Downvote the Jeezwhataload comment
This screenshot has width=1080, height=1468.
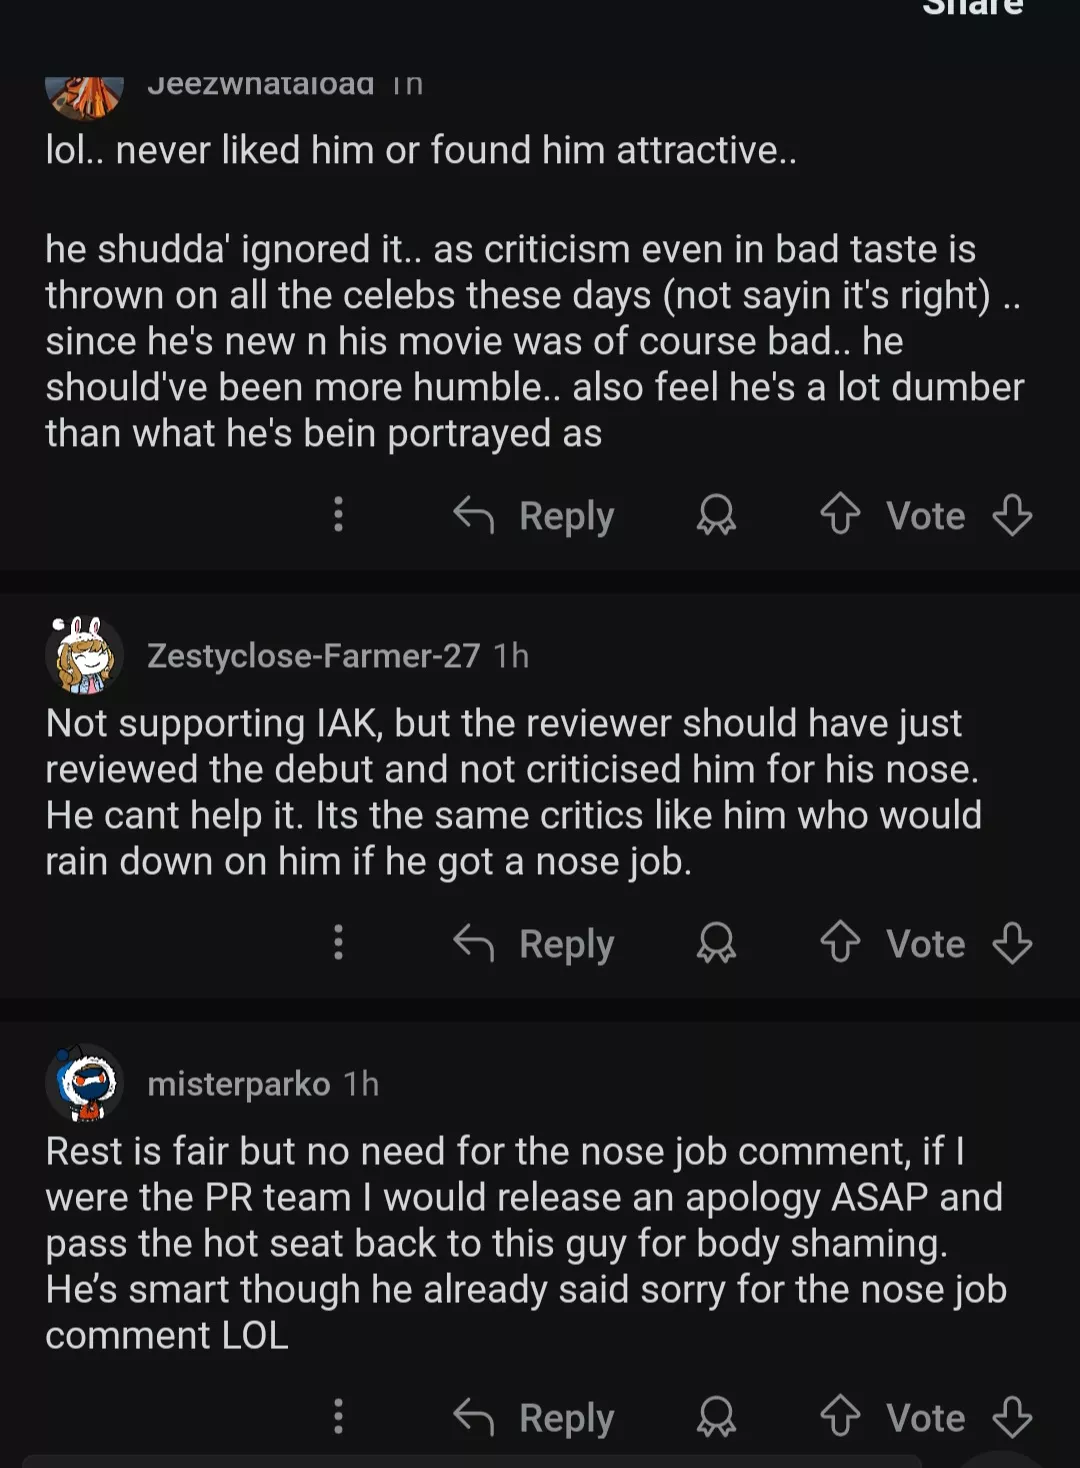coord(1012,515)
